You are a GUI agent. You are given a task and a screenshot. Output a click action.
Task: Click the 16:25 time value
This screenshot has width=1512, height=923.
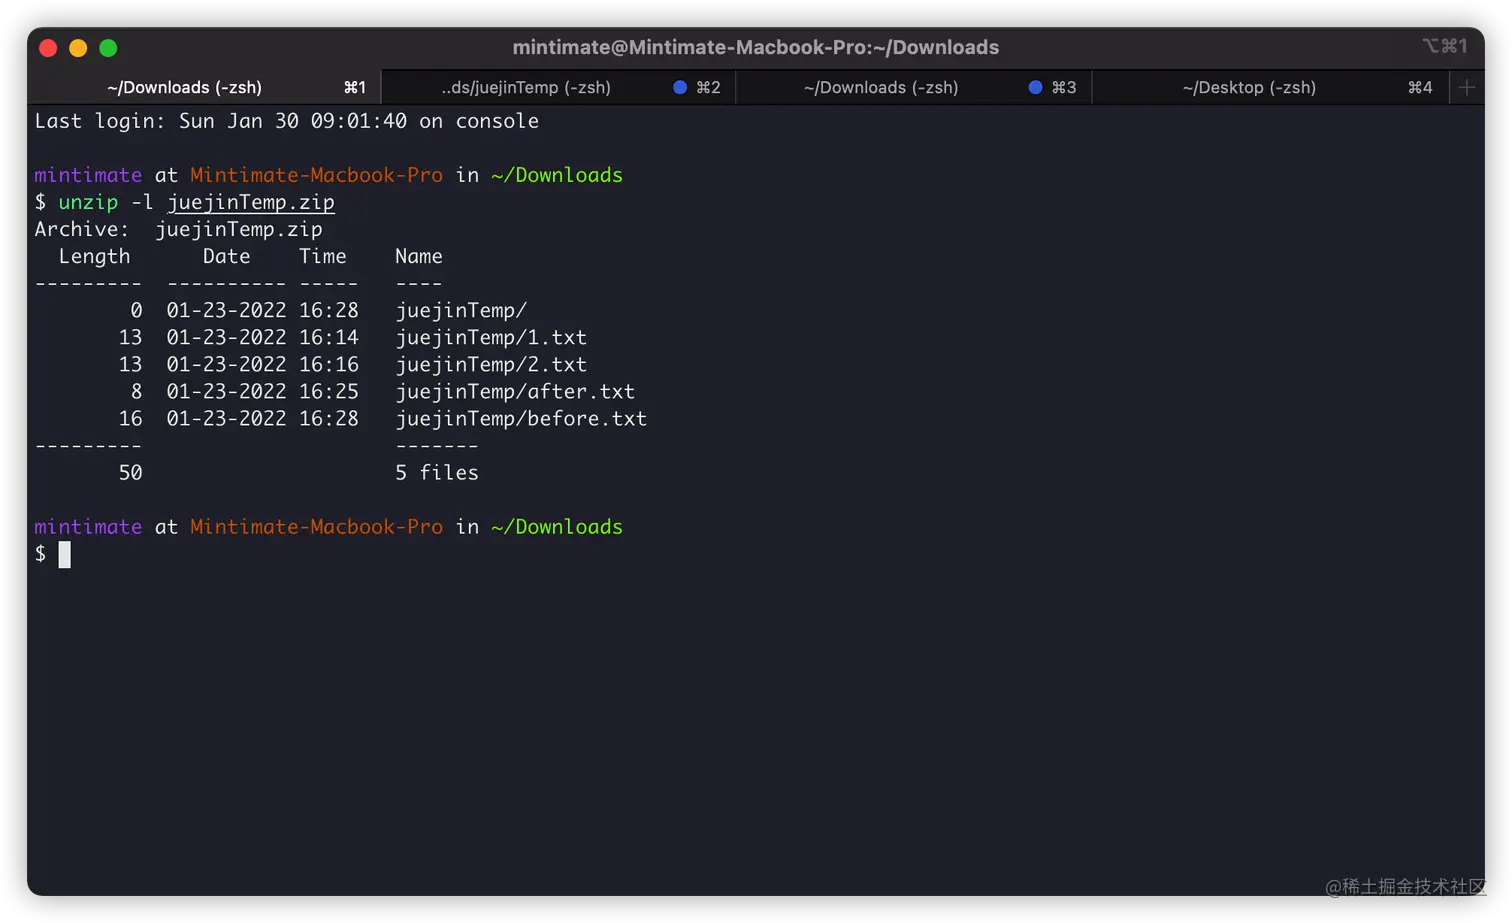click(329, 391)
